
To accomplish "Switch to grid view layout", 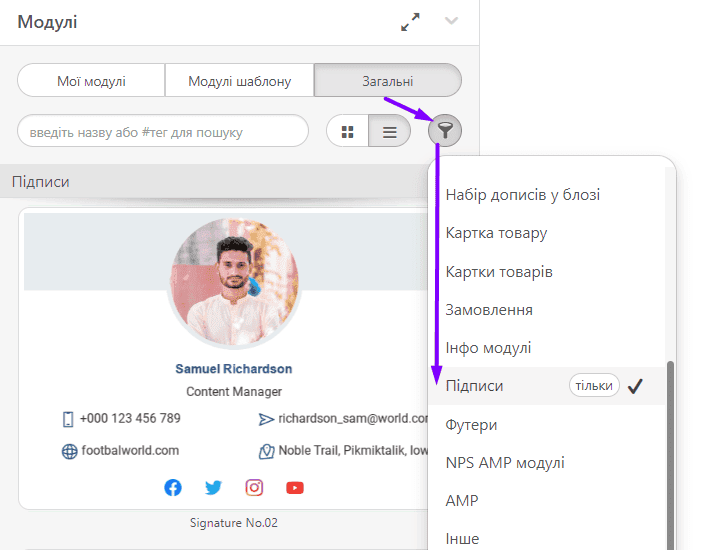I will (348, 131).
